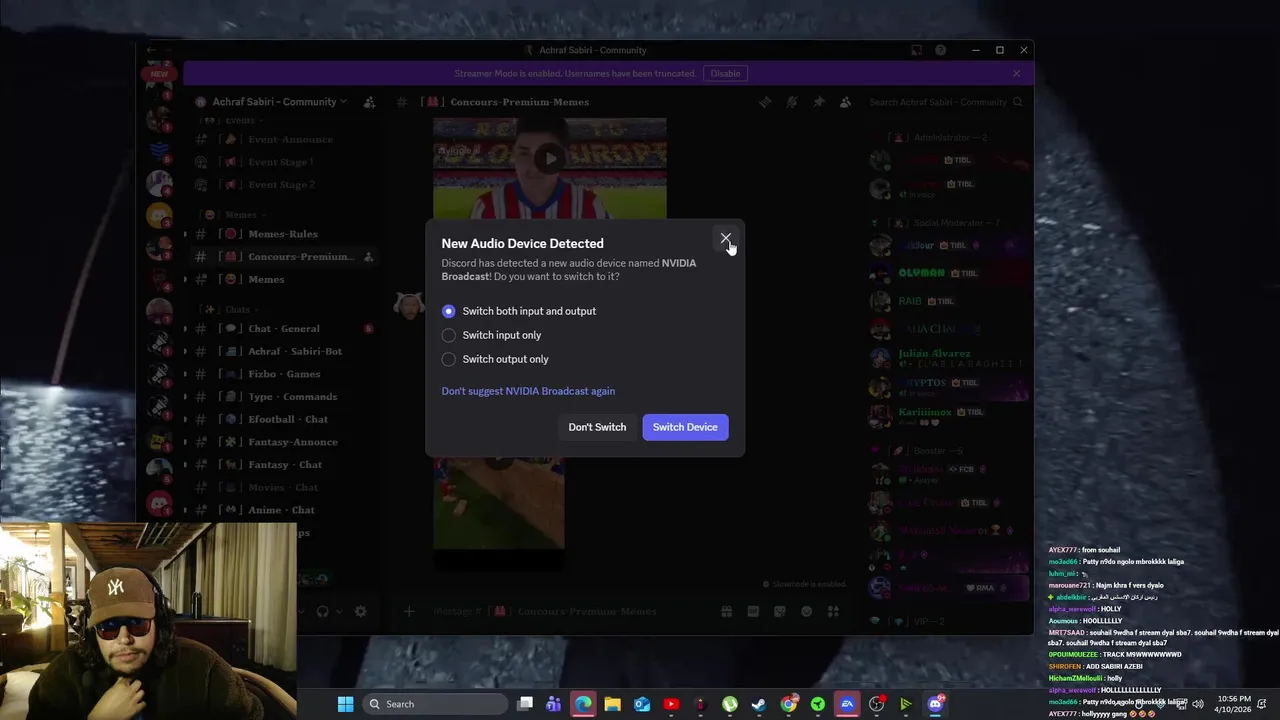Open Microsoft Edge from taskbar
Screen dimensions: 1280x720
coord(583,704)
